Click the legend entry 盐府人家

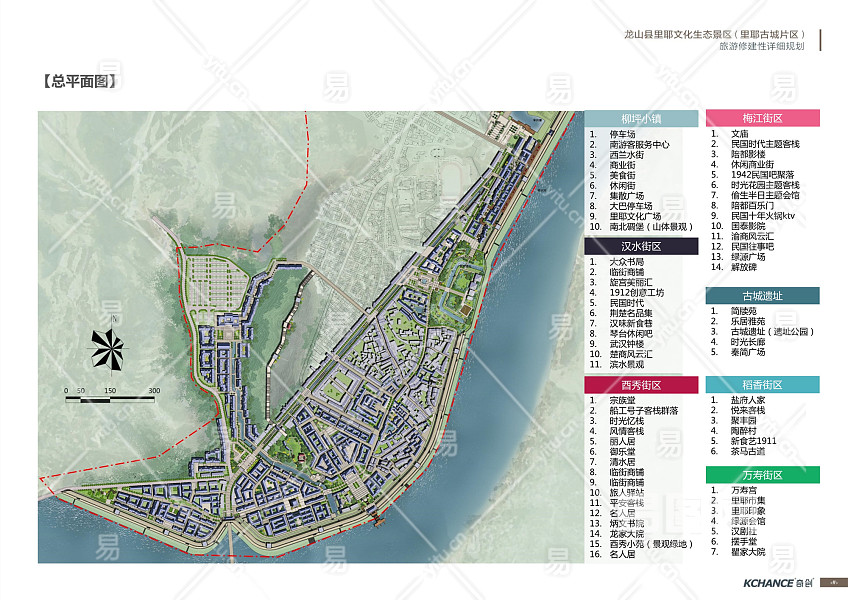[x=748, y=400]
